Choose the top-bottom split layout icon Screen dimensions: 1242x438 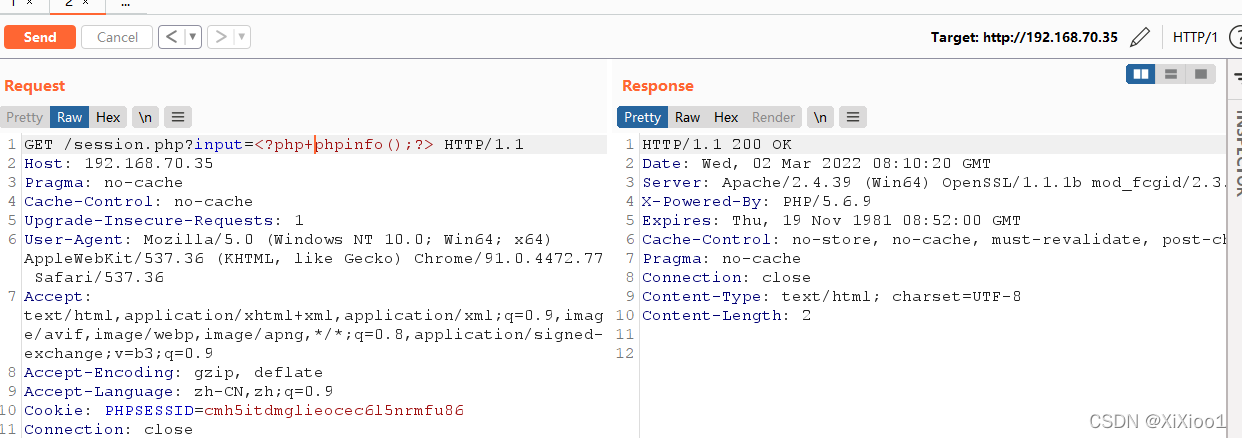point(1170,74)
